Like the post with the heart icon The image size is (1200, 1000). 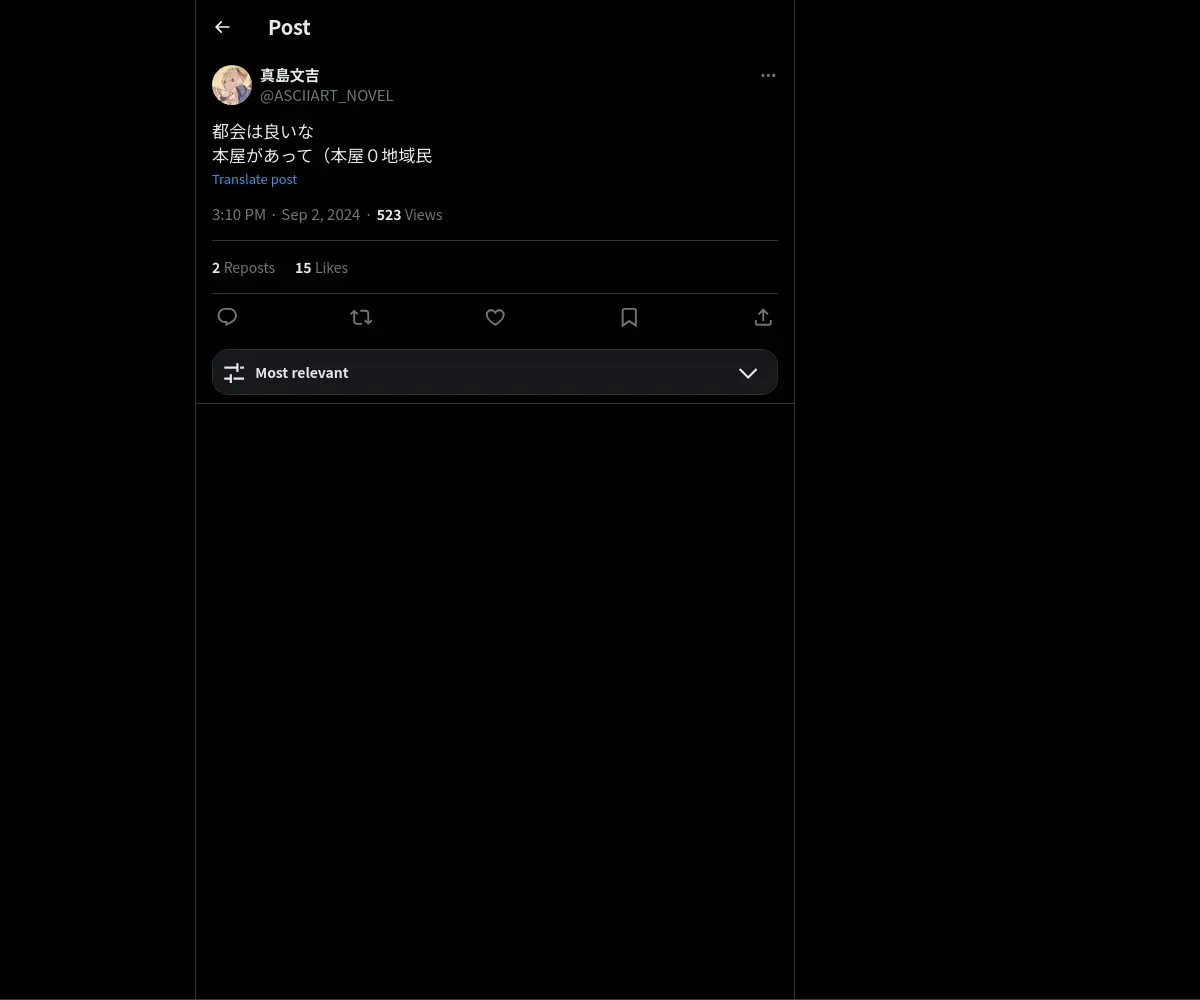point(495,317)
